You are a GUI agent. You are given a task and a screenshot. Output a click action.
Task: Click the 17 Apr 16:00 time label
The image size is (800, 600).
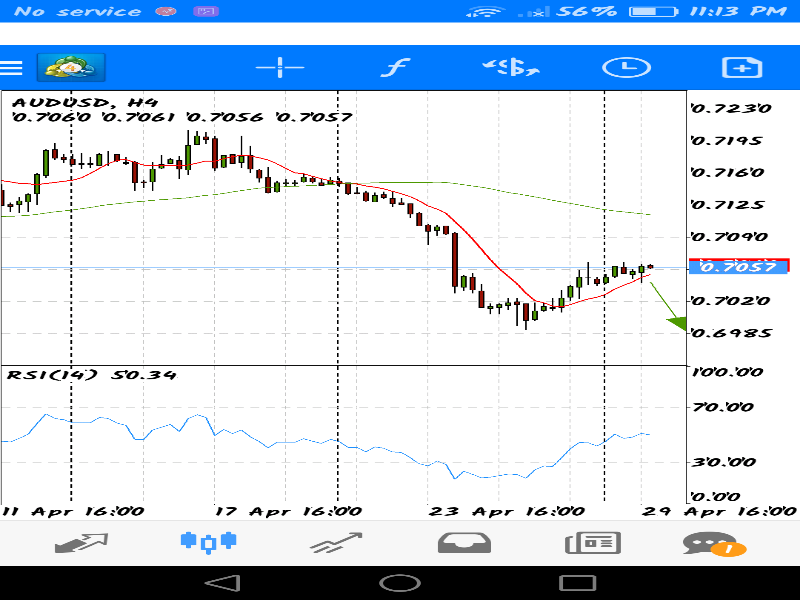coord(288,511)
